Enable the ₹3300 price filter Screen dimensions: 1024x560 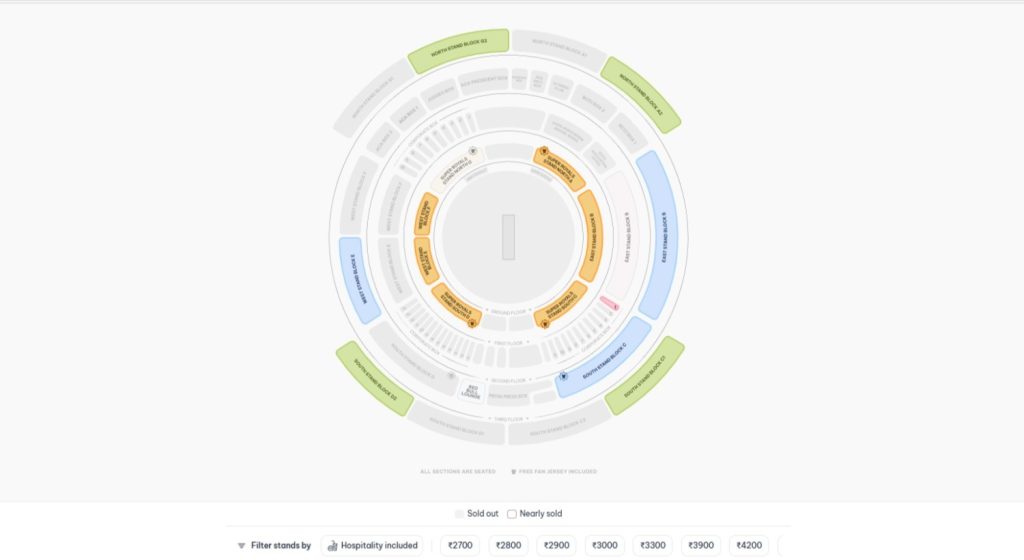pyautogui.click(x=653, y=546)
